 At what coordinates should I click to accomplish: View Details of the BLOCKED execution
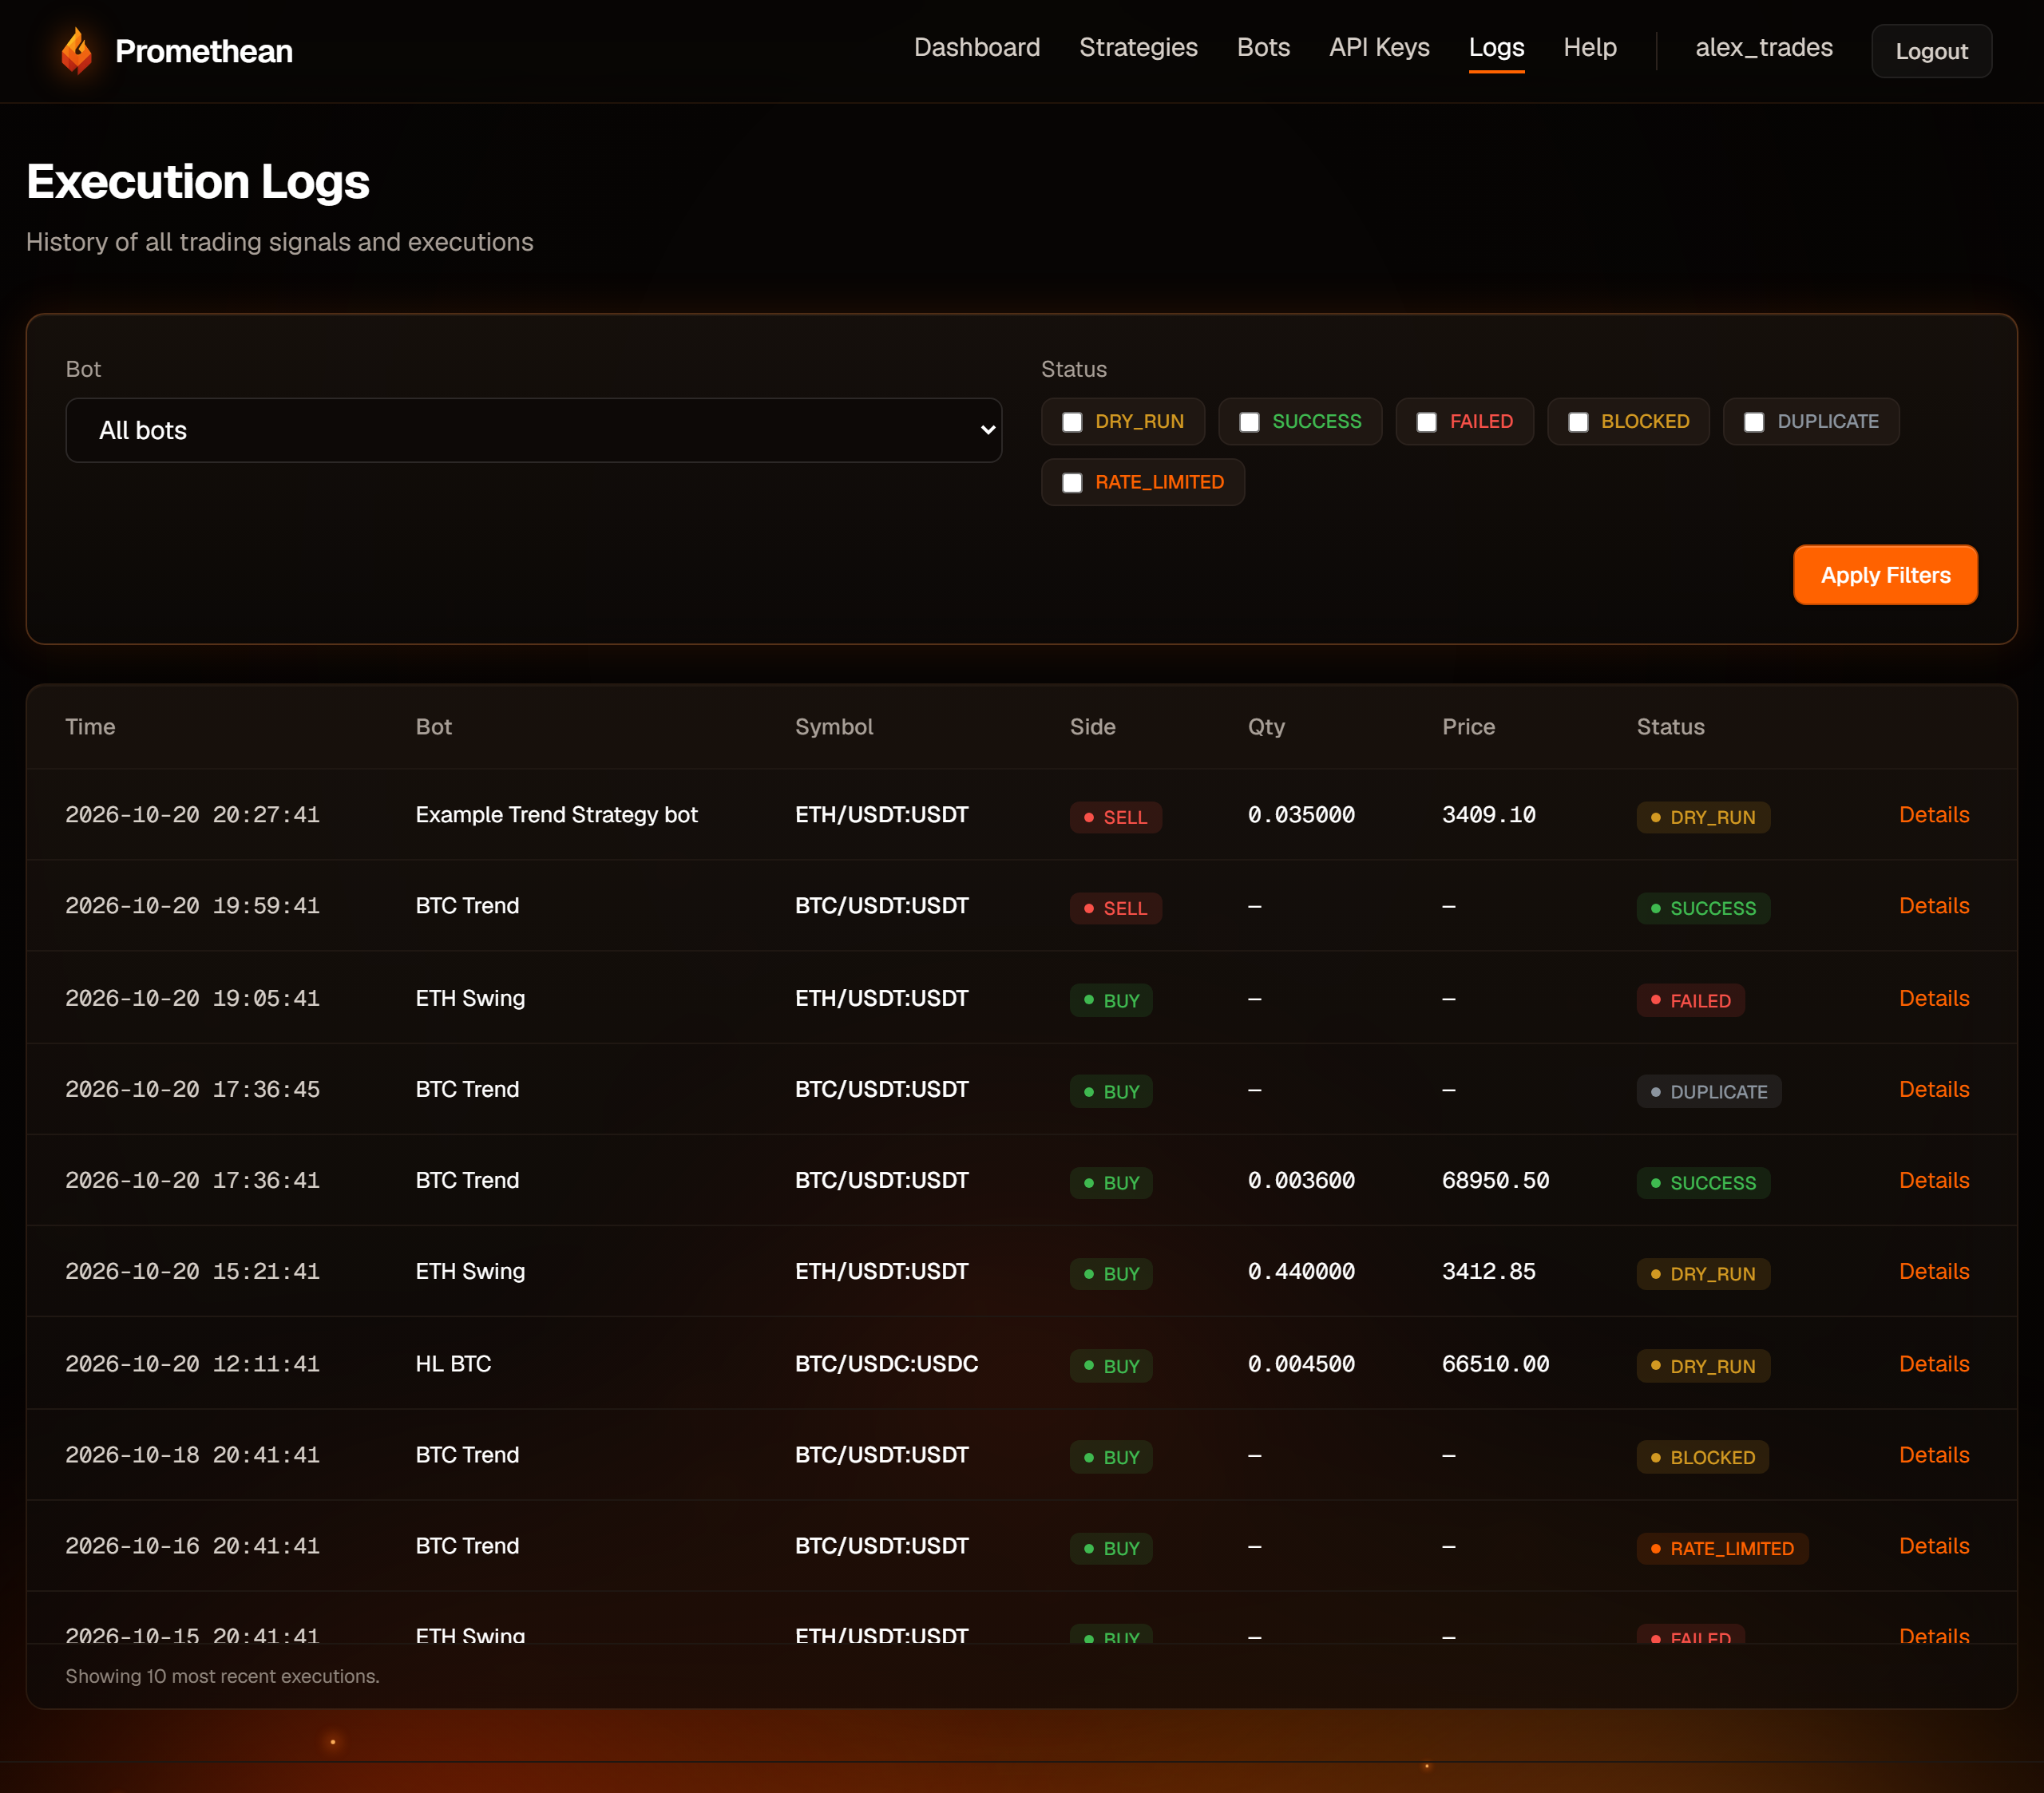pyautogui.click(x=1934, y=1455)
